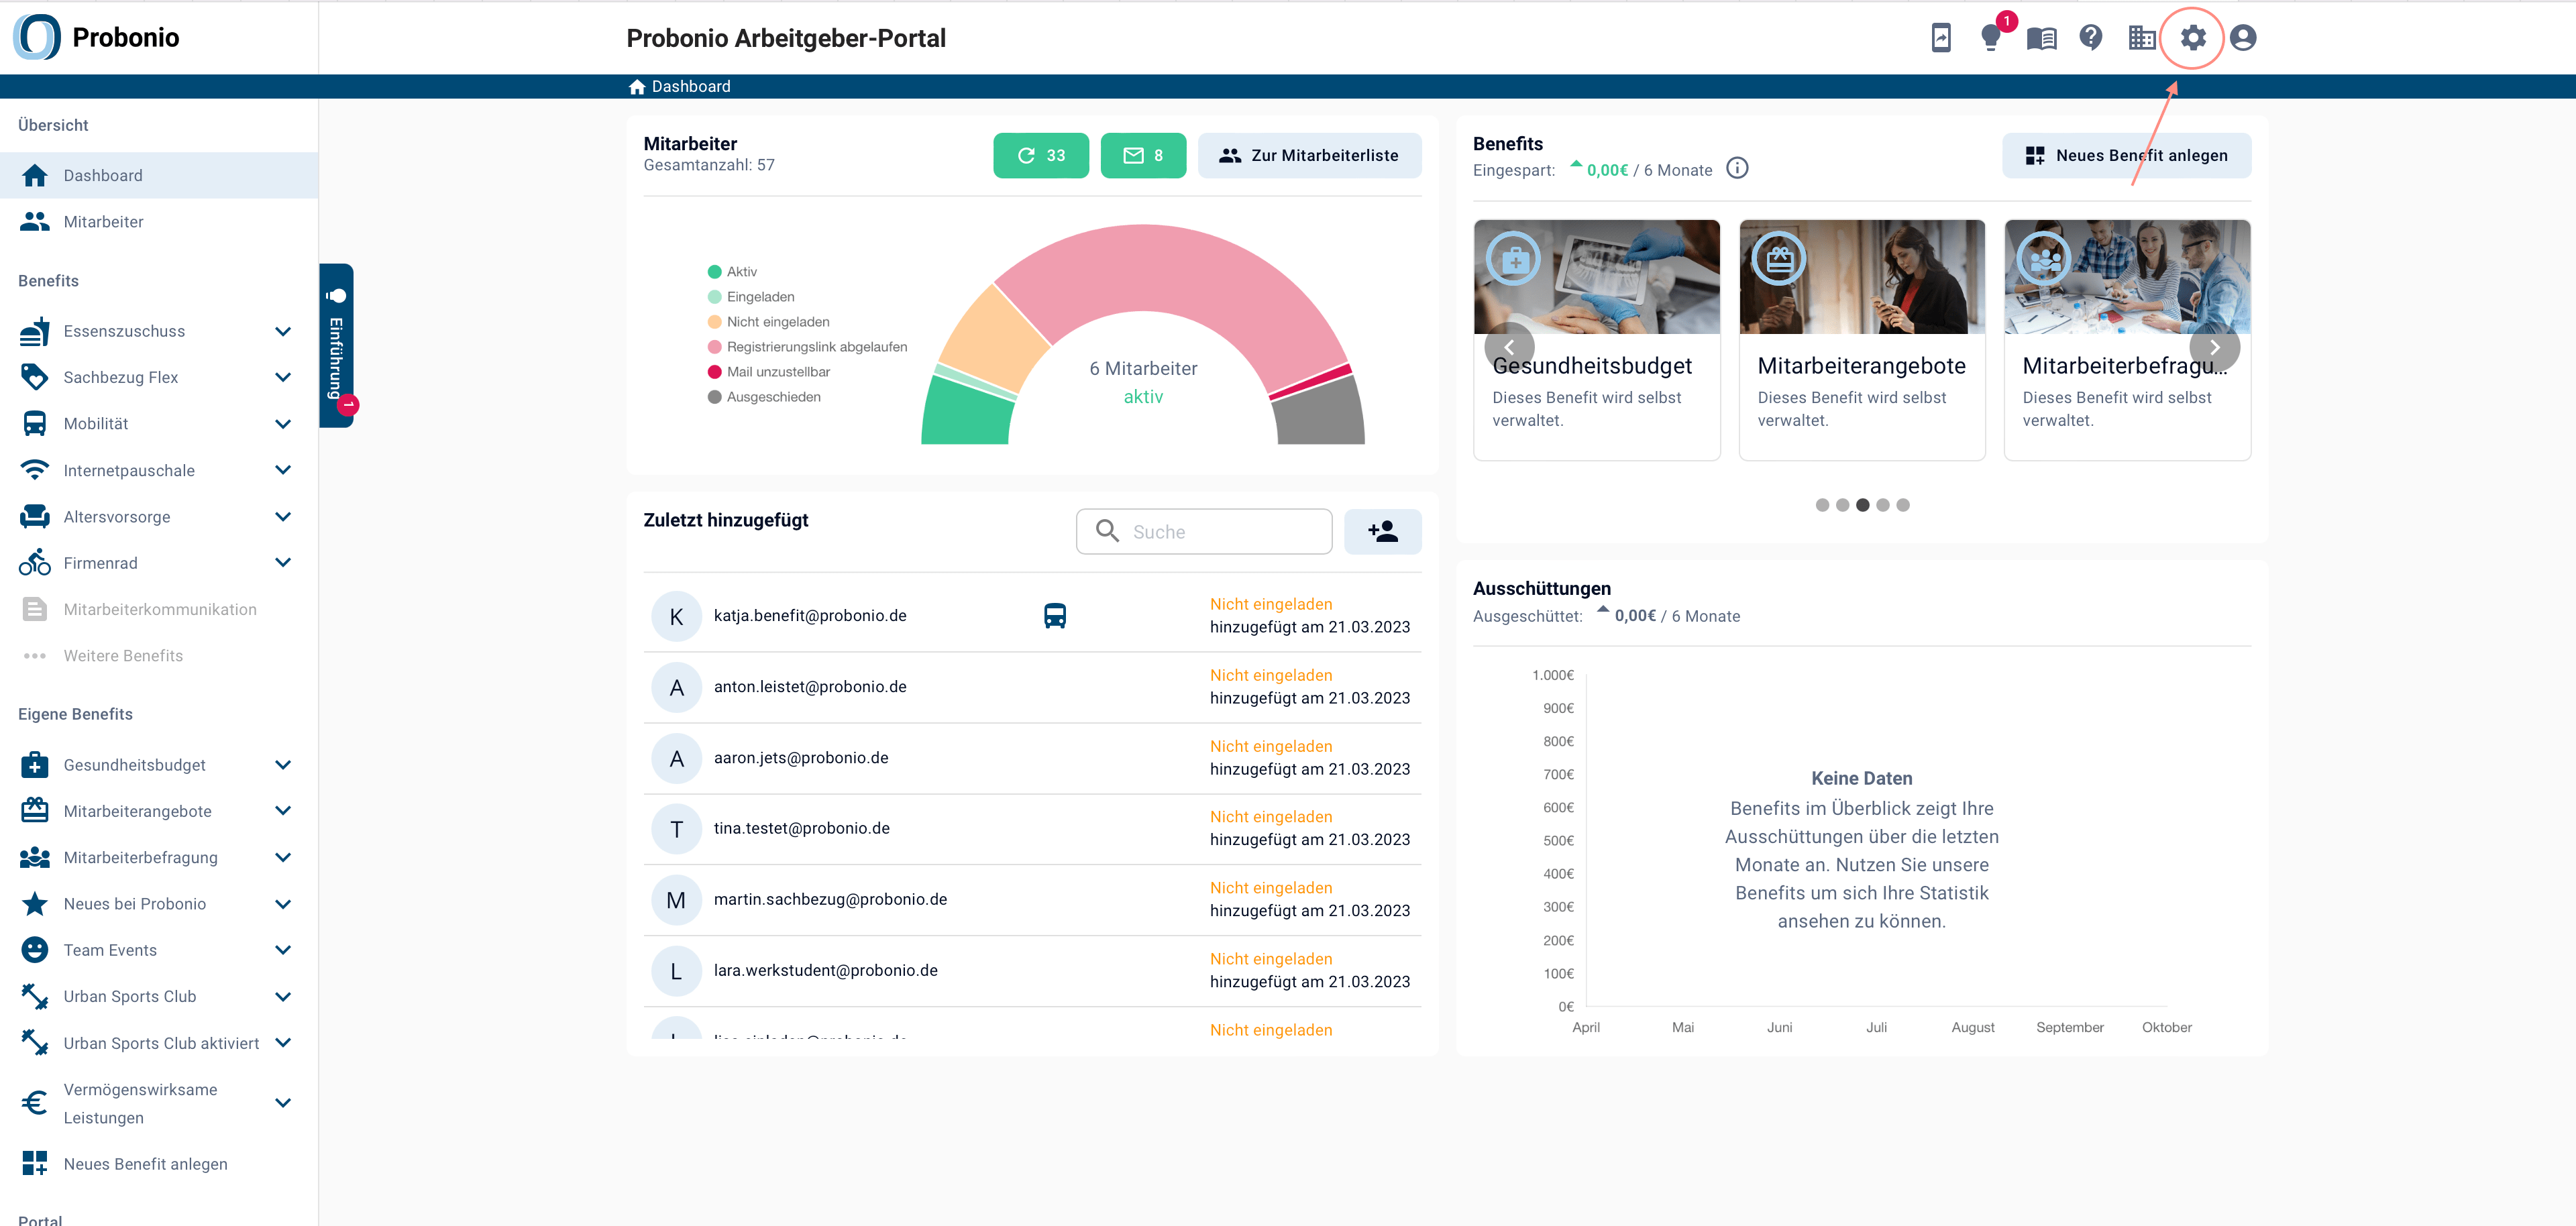Screen dimensions: 2576x1226
Task: Click the T avatar of tina.testet@probonio.de
Action: pyautogui.click(x=677, y=830)
